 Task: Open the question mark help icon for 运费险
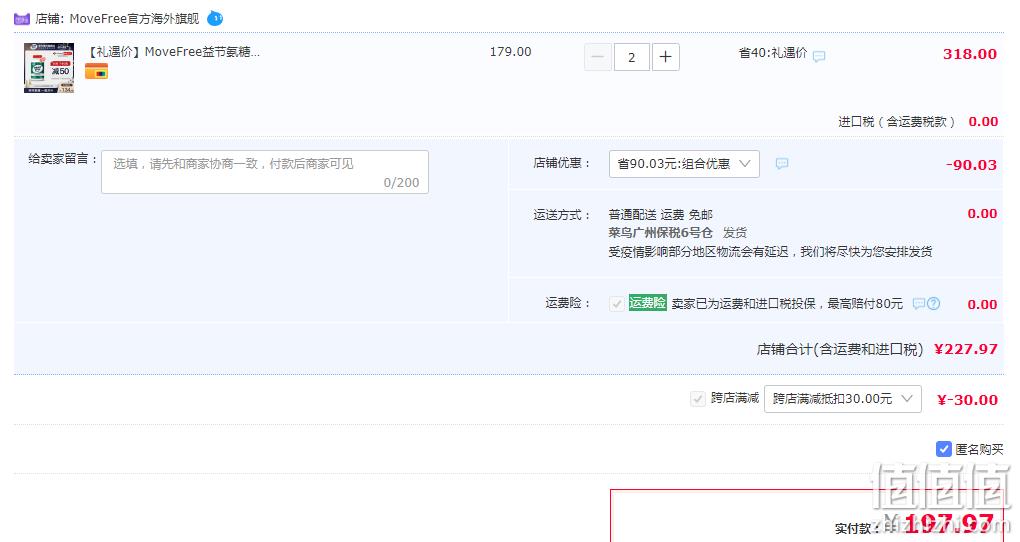click(x=933, y=304)
